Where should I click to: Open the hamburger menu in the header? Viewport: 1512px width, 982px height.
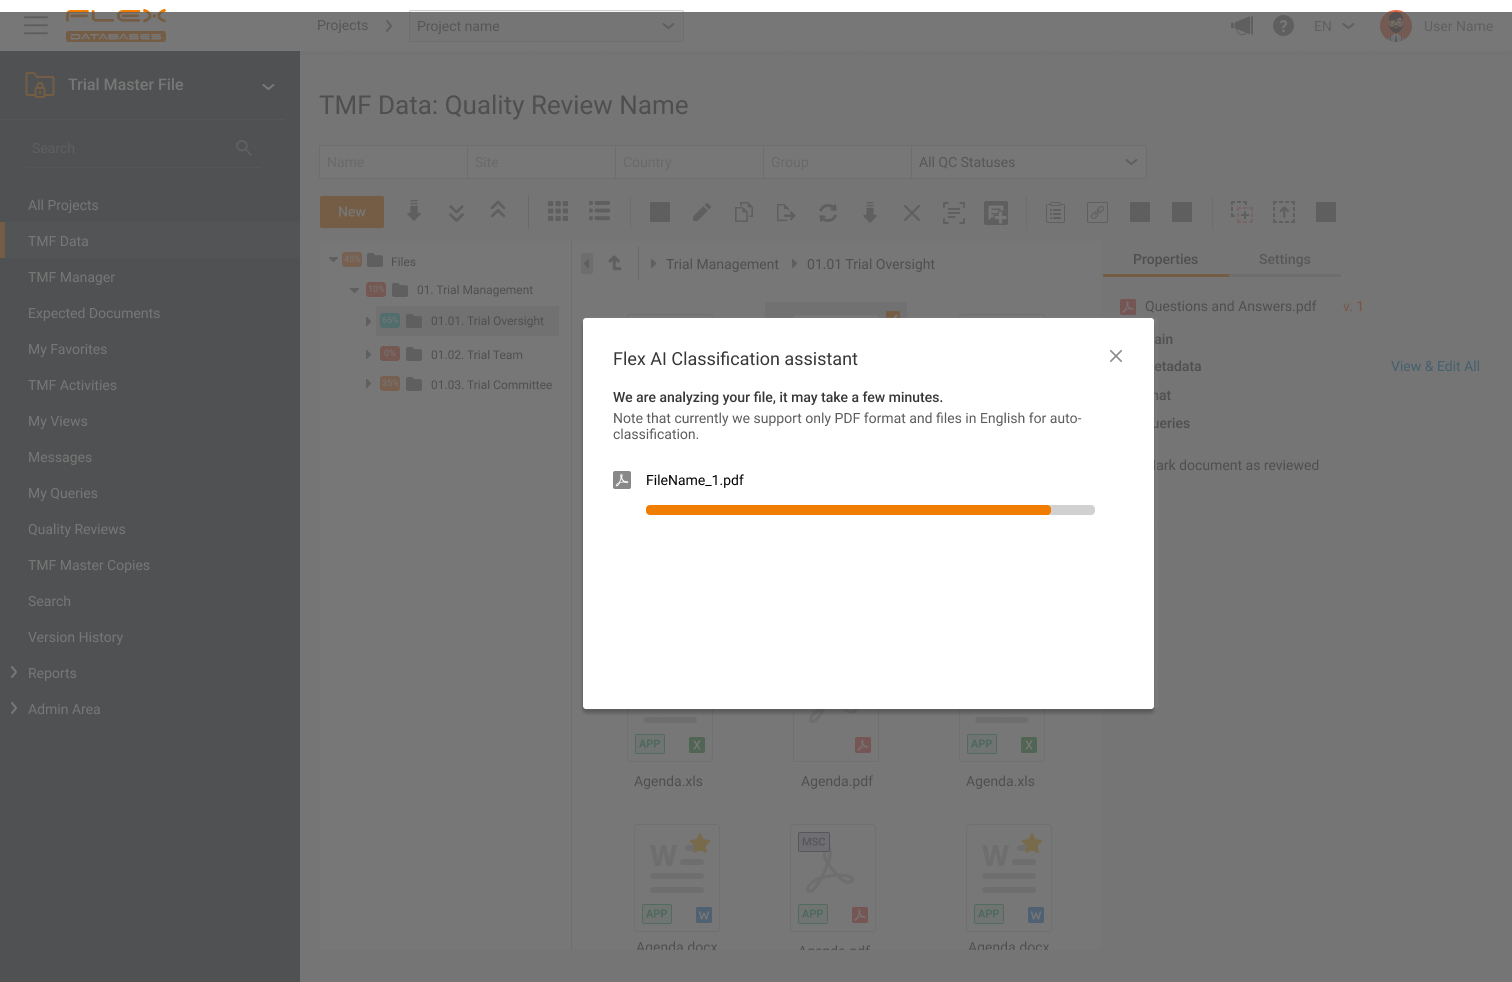point(36,25)
